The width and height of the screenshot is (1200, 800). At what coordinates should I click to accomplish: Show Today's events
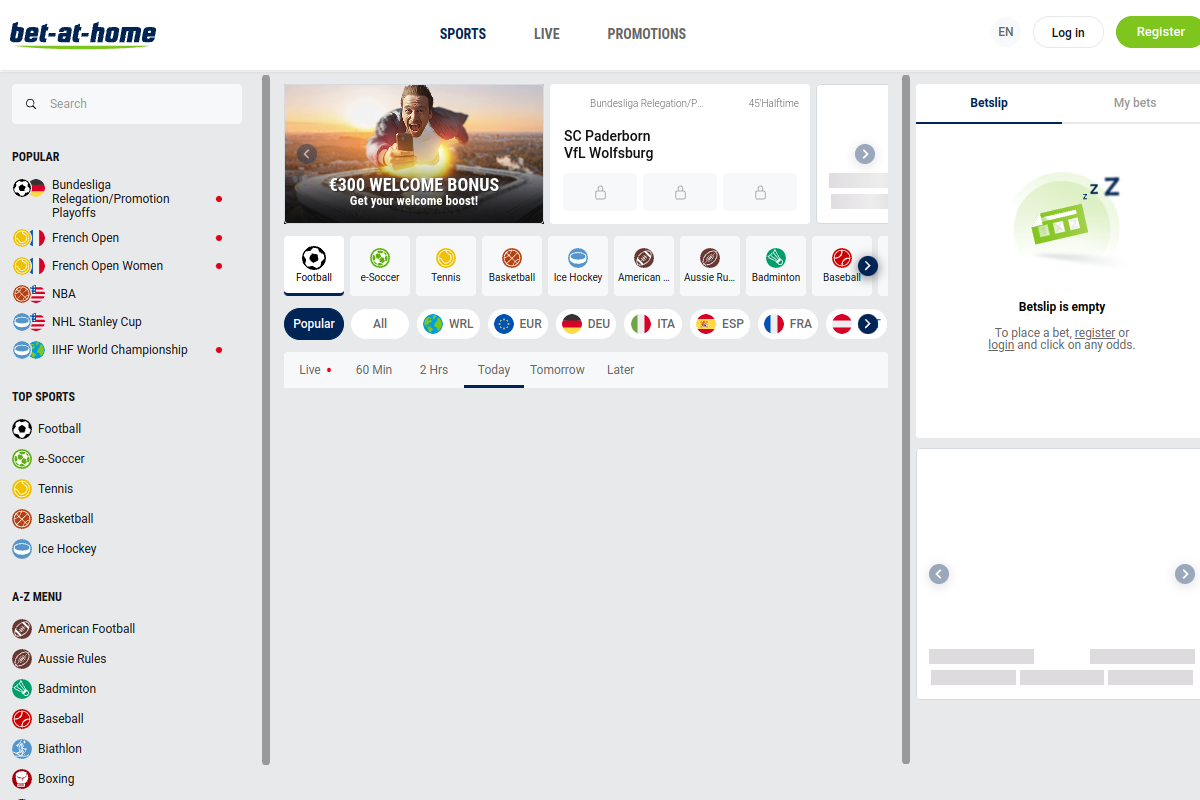(x=494, y=370)
